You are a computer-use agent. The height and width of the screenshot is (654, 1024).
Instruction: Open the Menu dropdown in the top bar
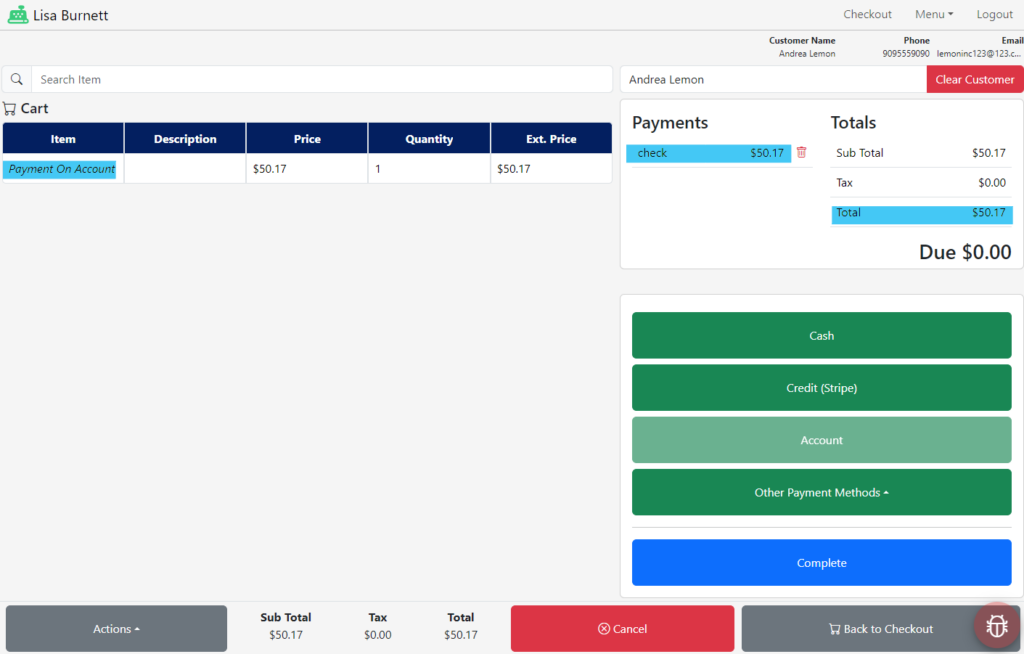pos(932,14)
